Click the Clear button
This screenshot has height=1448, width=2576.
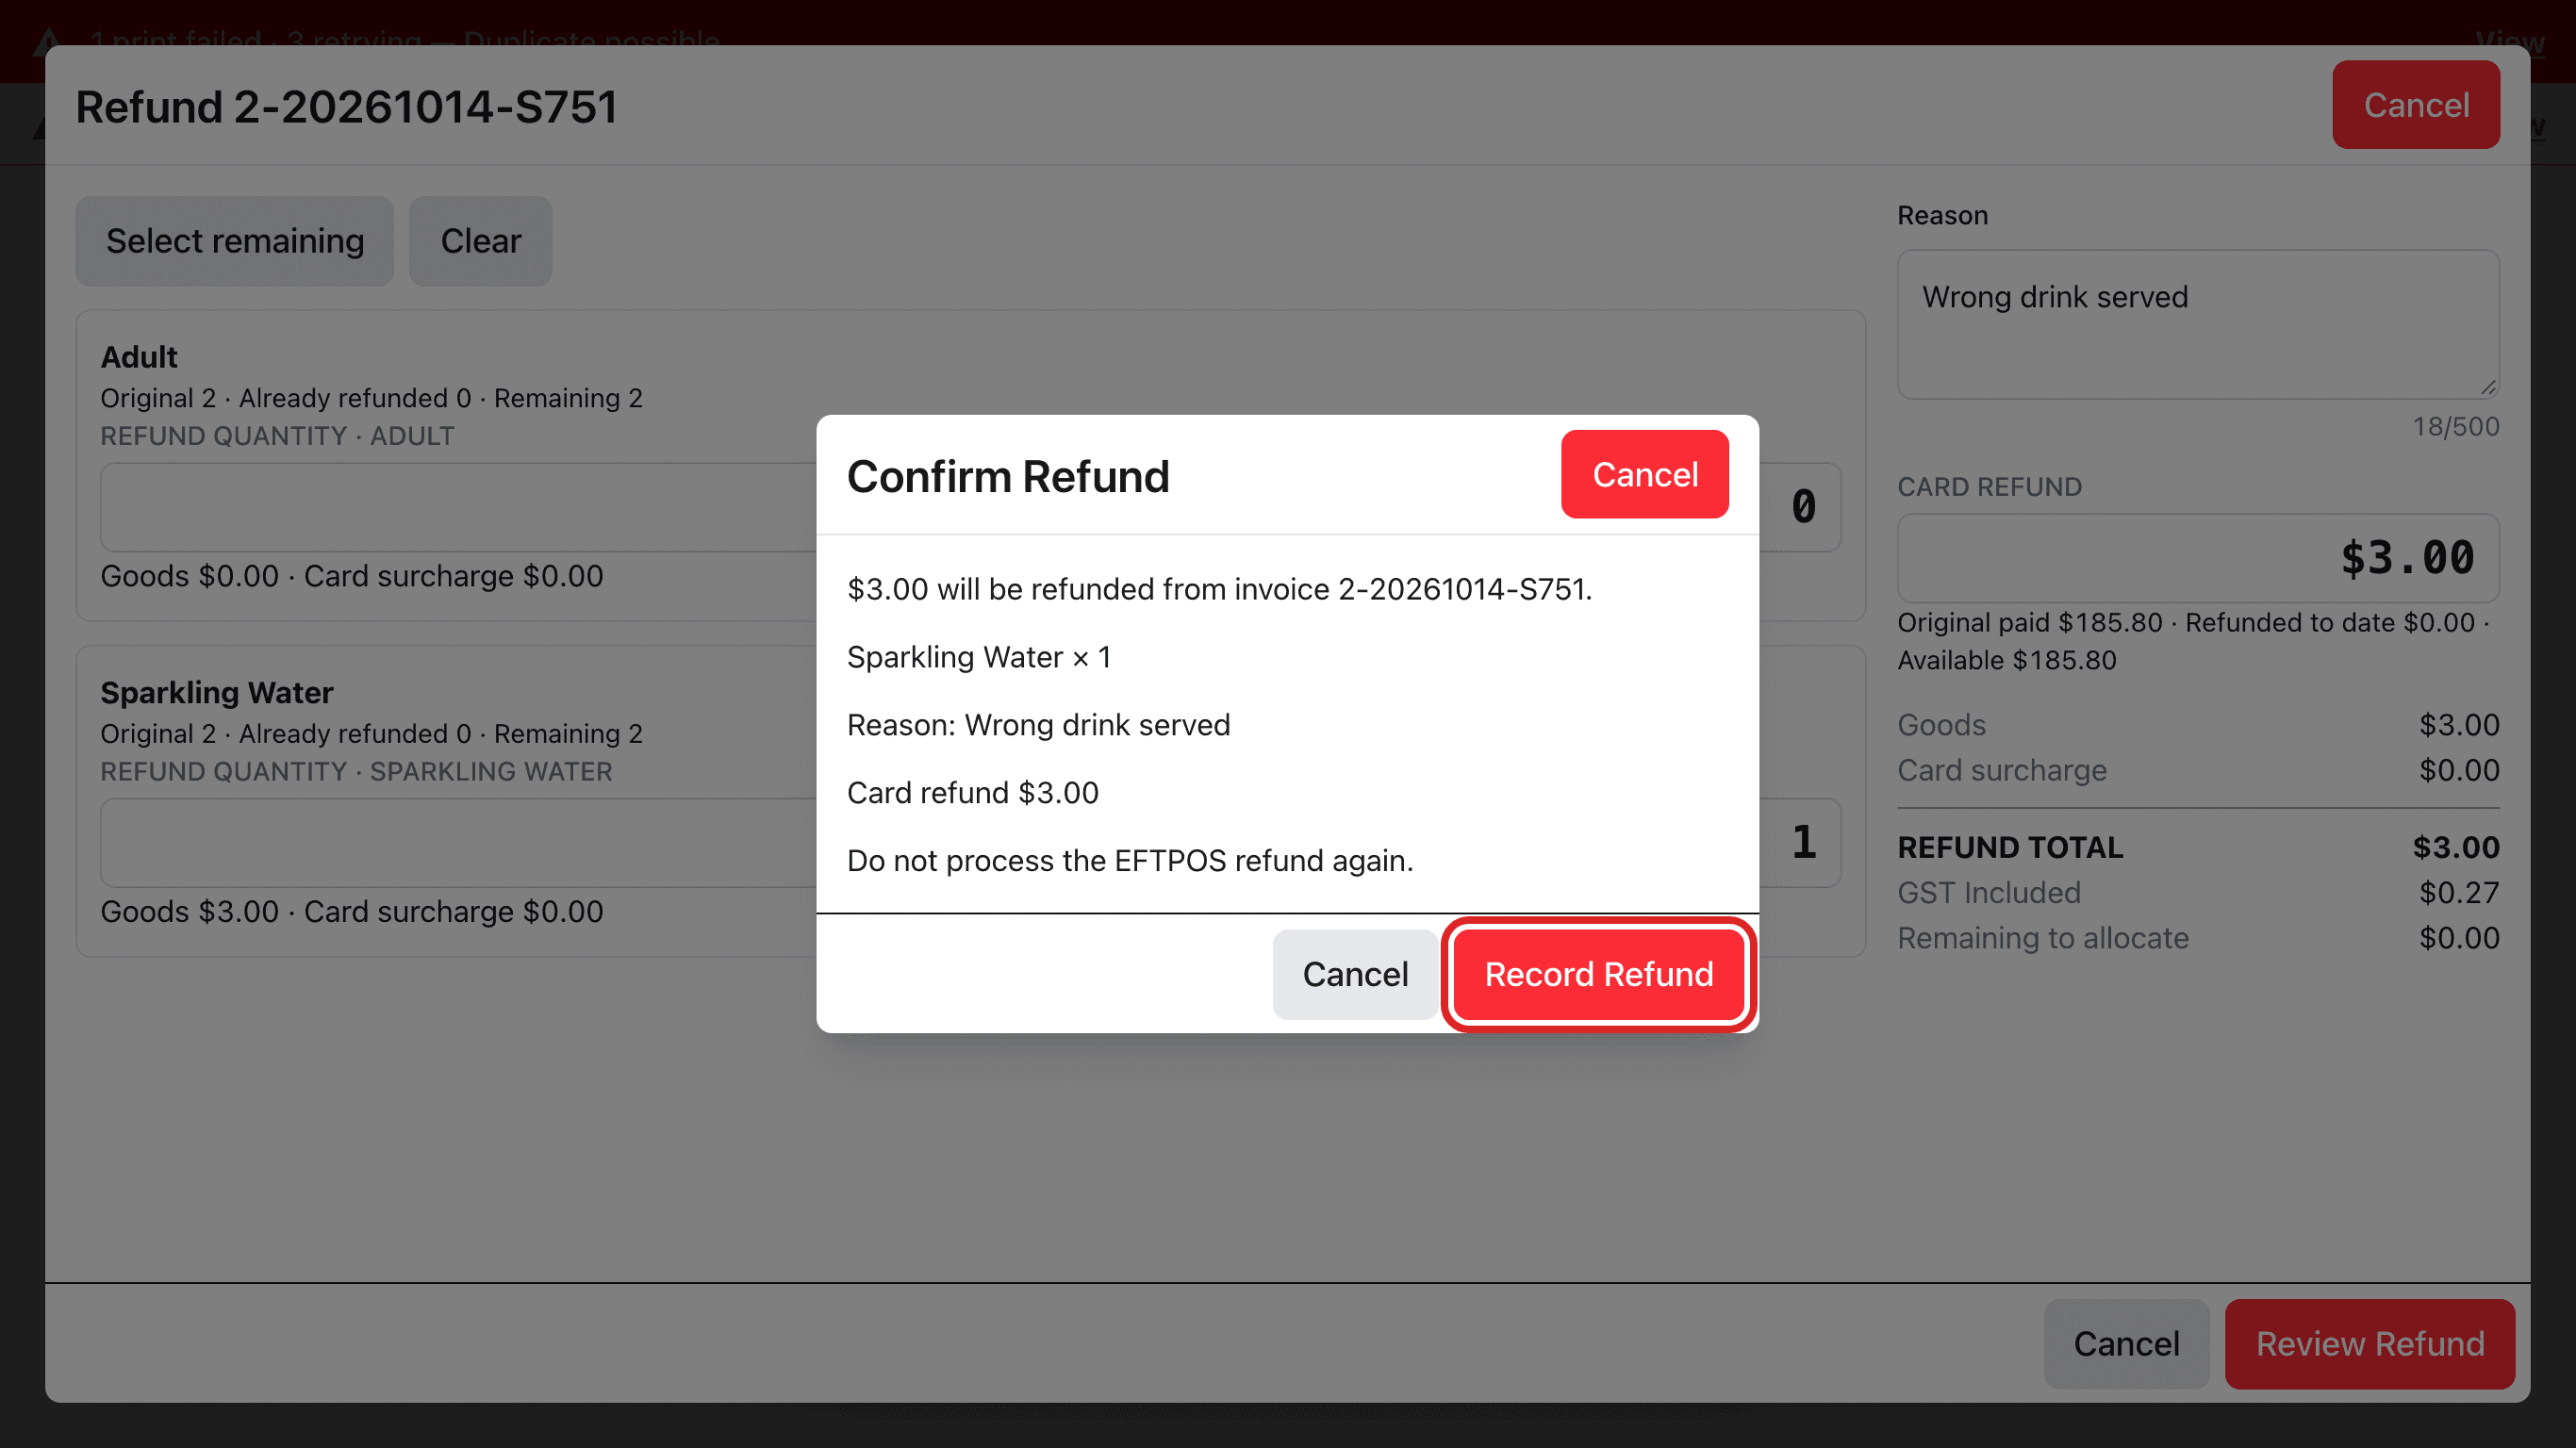(481, 241)
